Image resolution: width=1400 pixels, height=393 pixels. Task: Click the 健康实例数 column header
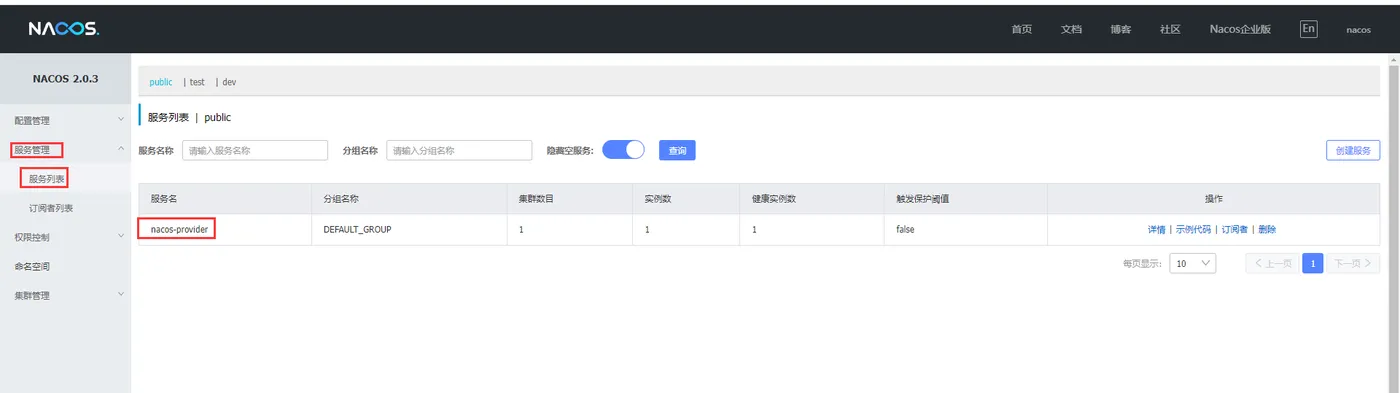pyautogui.click(x=811, y=199)
